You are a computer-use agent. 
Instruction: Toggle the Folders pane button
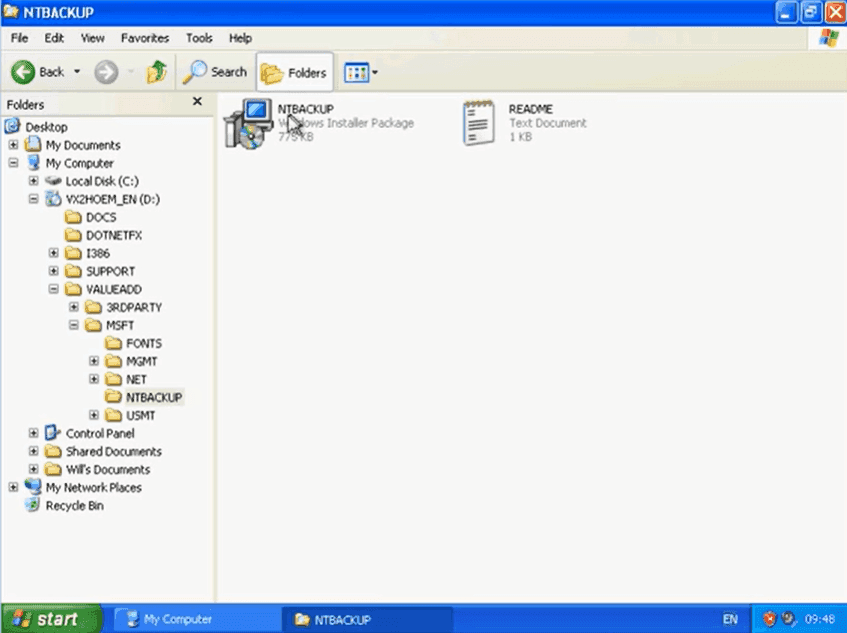[294, 72]
